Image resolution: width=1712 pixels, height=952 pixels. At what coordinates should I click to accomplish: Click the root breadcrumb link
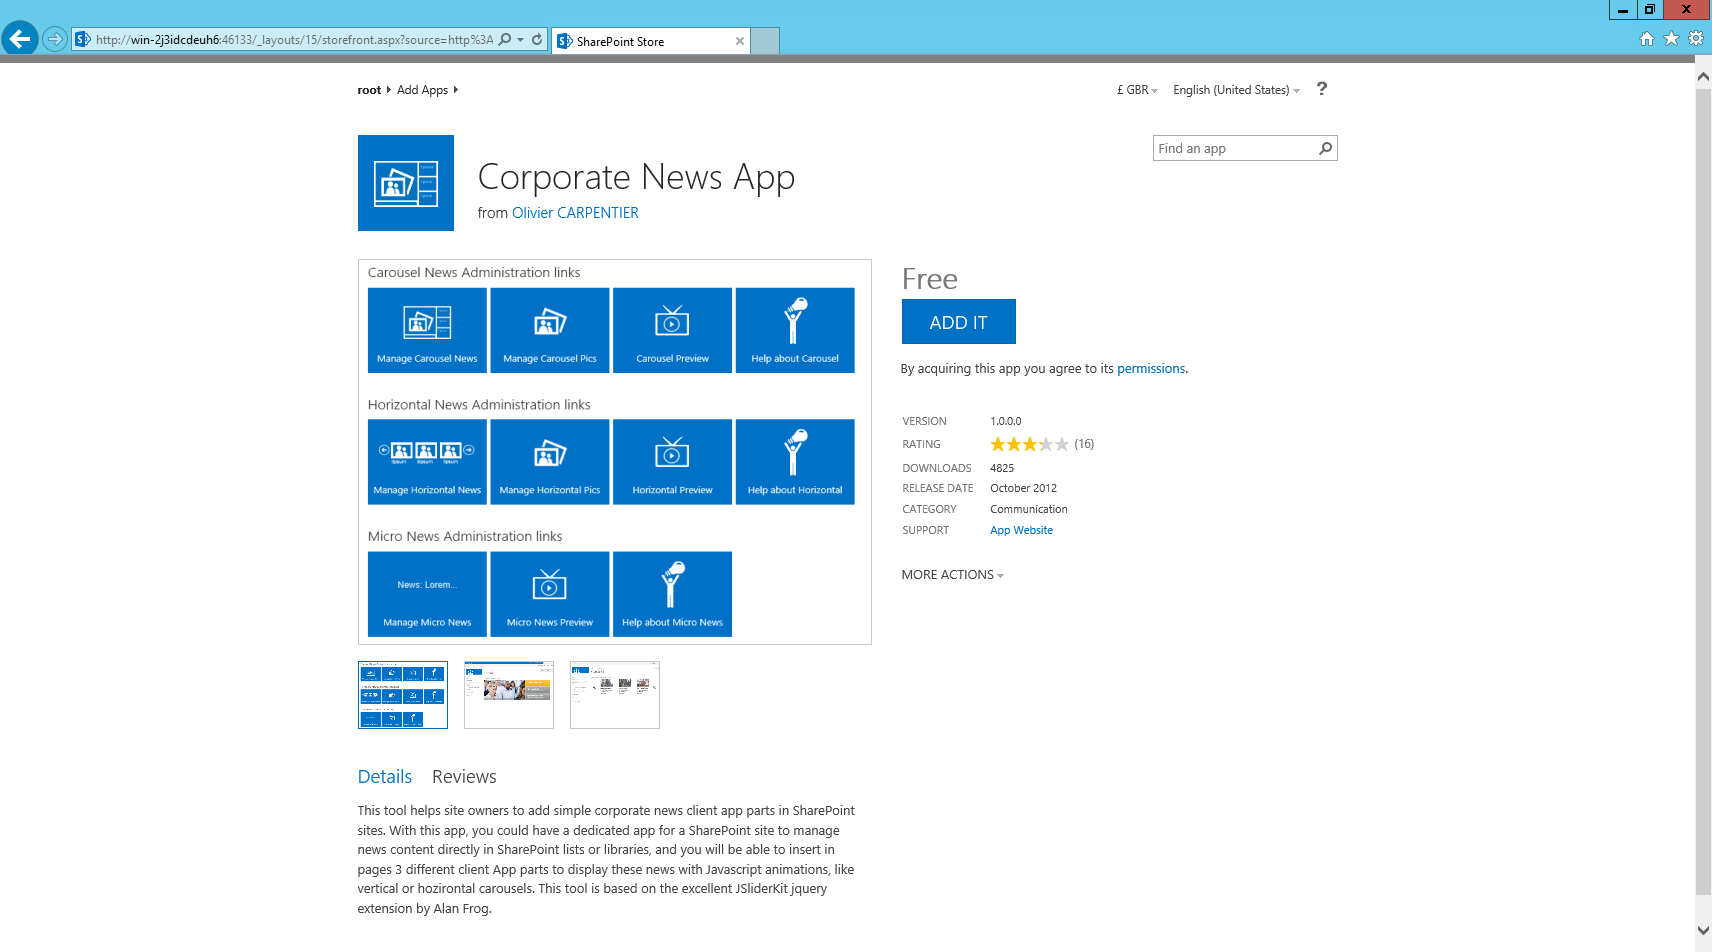[369, 90]
